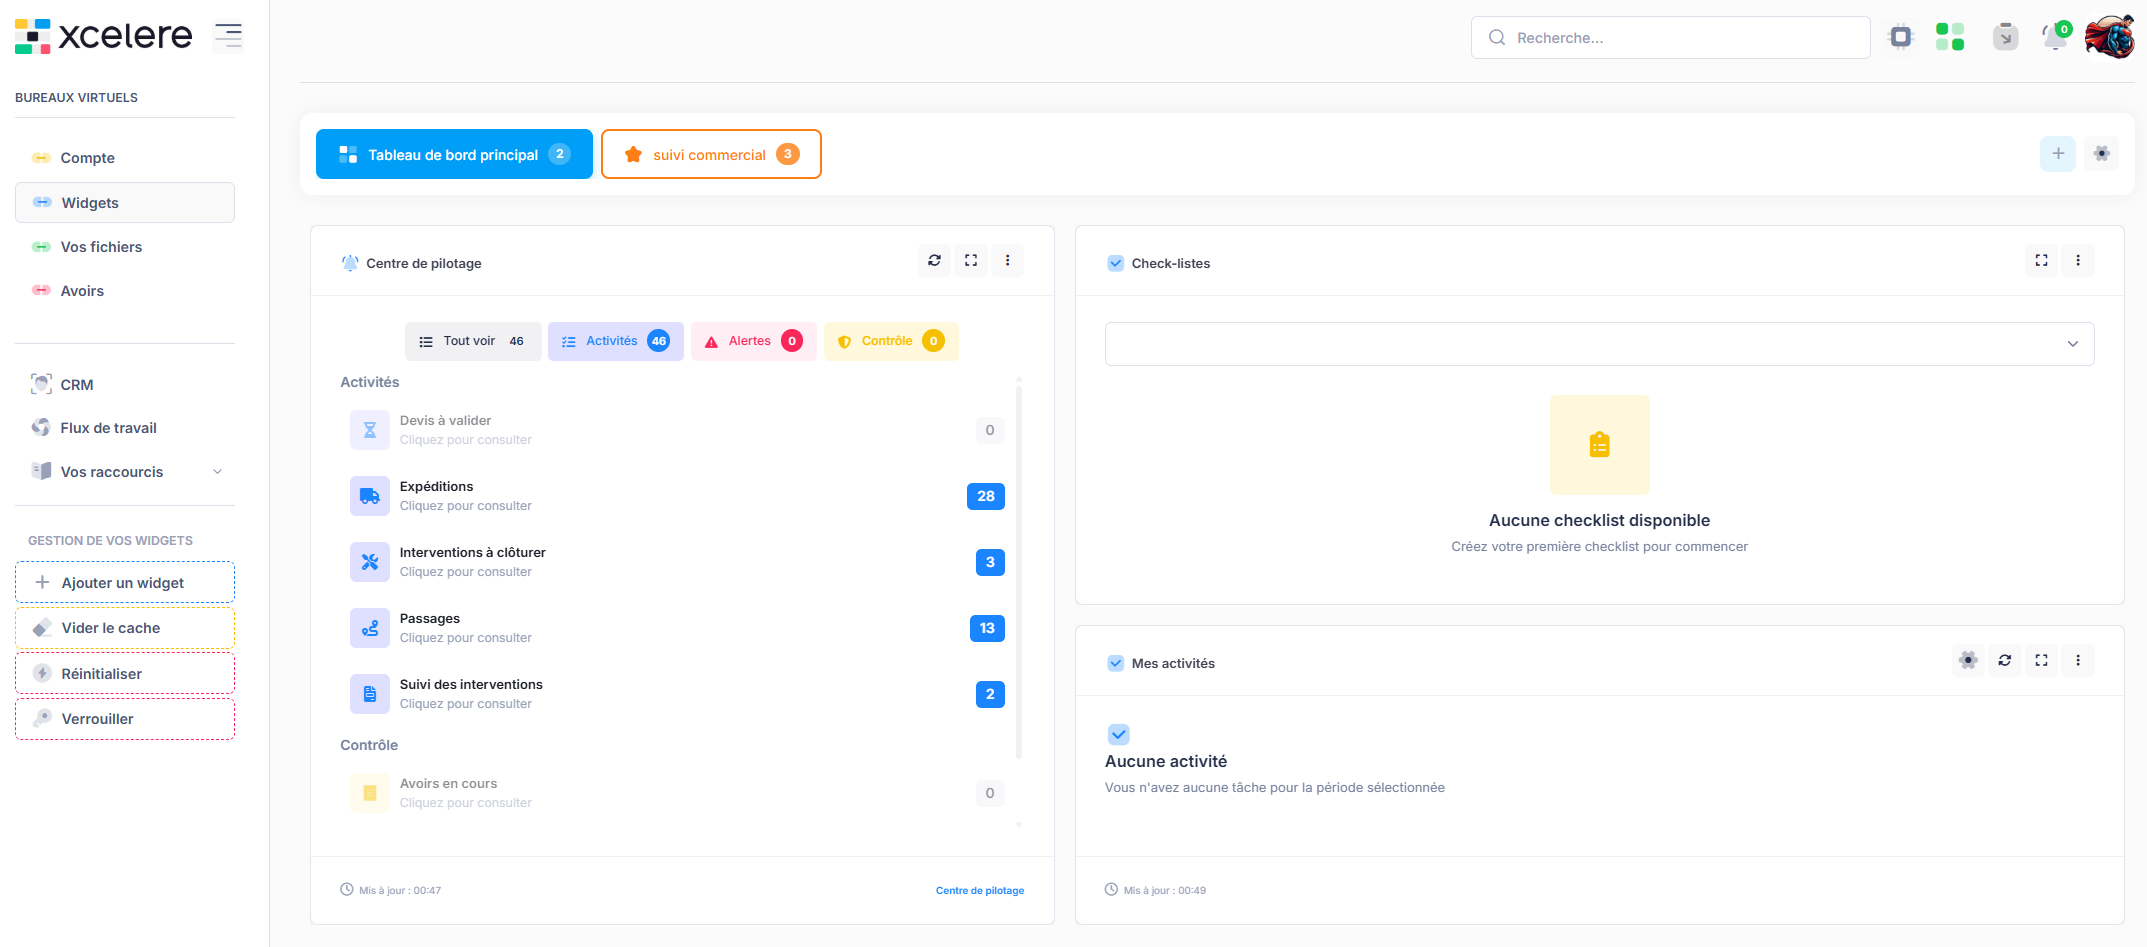Toggle the Alertes filter
Viewport: 2147px width, 947px height.
[x=753, y=341]
